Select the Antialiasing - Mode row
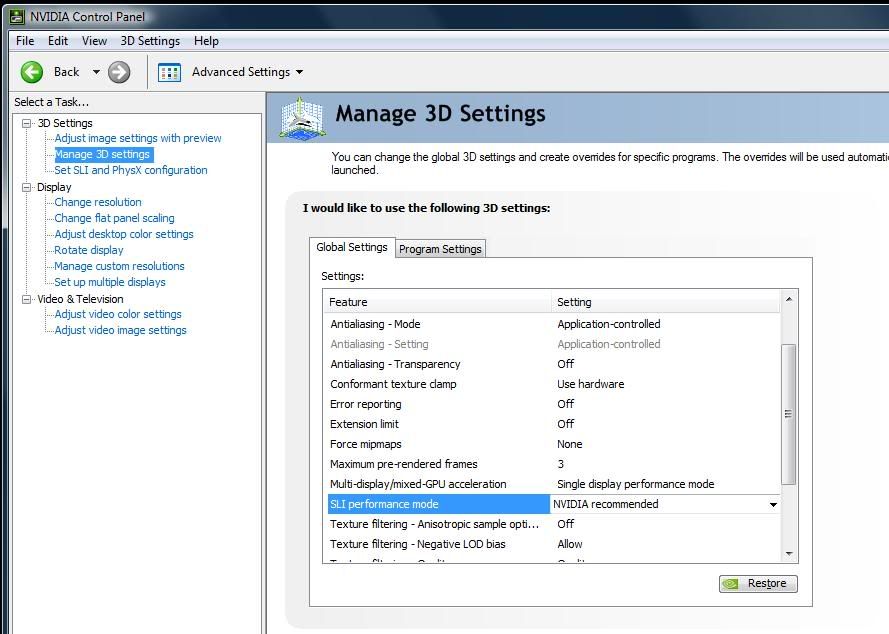The height and width of the screenshot is (634, 889). tap(554, 324)
